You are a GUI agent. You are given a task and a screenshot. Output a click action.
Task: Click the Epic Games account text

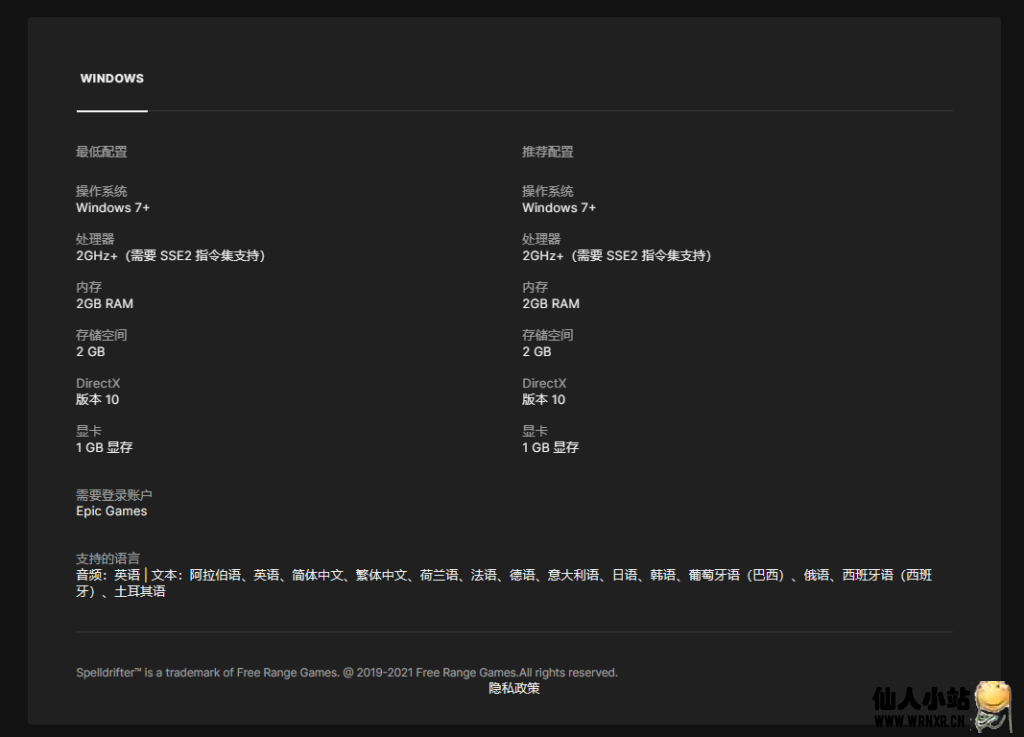point(111,511)
